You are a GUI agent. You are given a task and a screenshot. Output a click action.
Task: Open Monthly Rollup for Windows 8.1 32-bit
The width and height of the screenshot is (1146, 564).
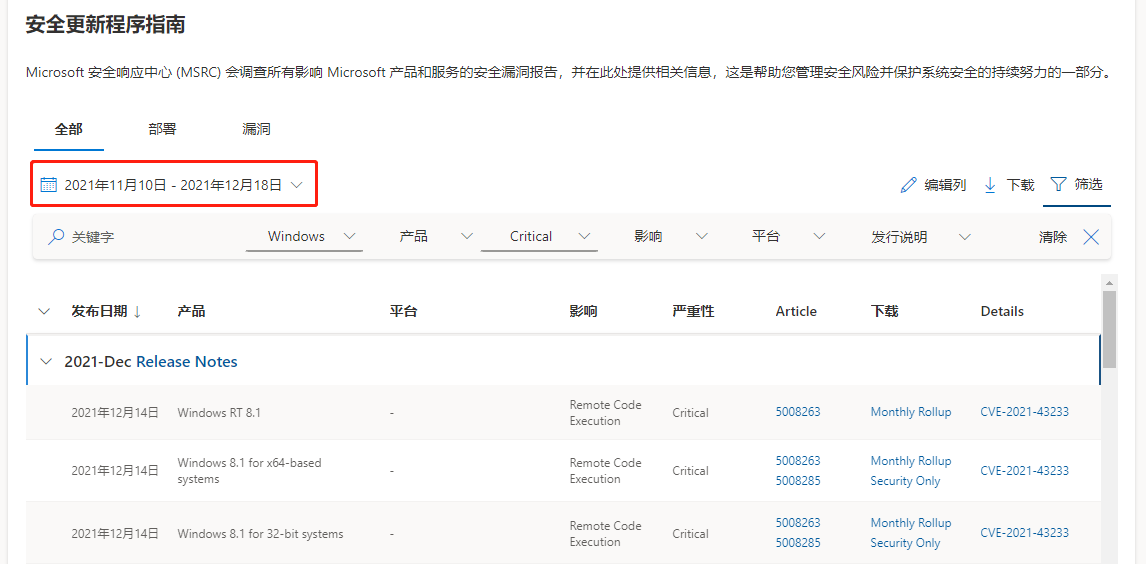pos(911,523)
